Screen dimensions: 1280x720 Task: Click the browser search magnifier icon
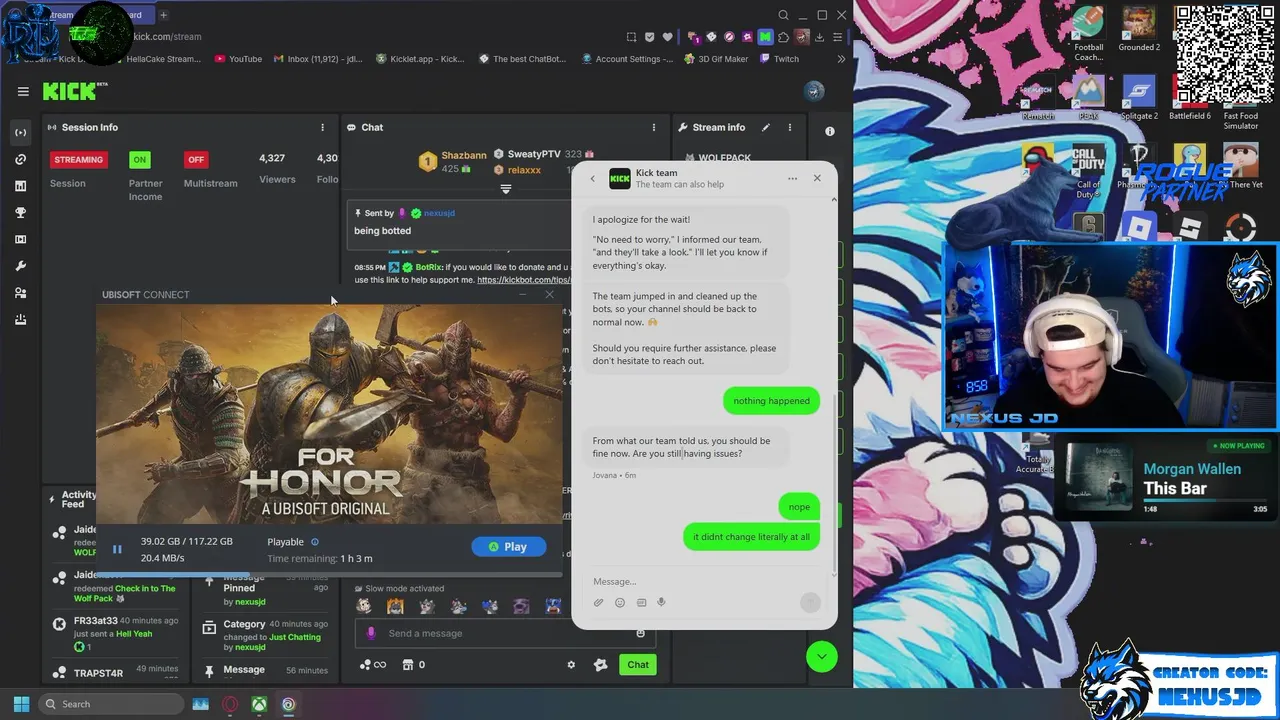(x=784, y=15)
